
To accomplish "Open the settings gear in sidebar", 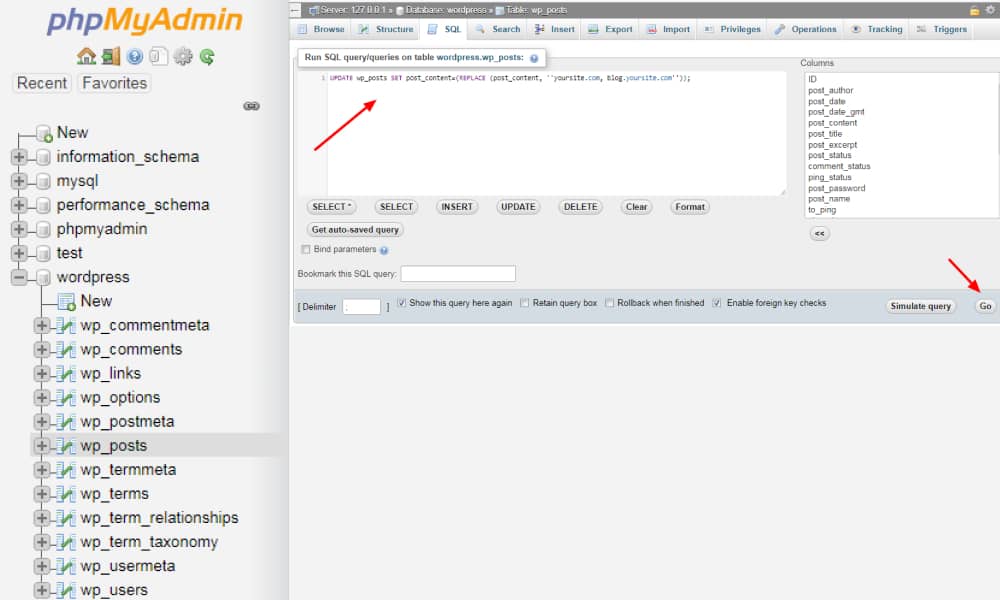I will (183, 57).
